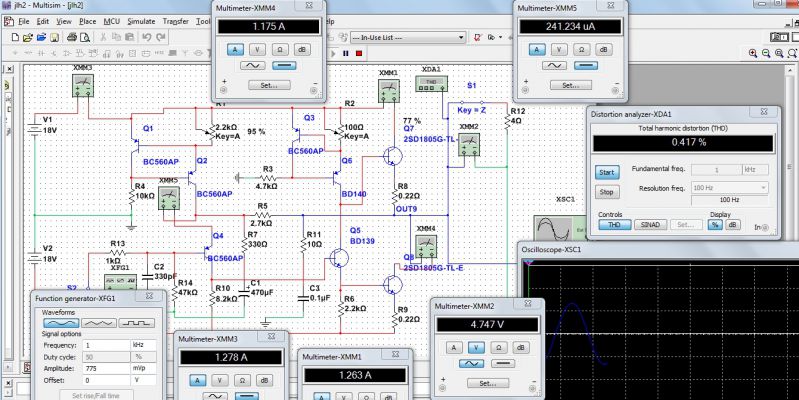Open the File menu

[x=23, y=21]
